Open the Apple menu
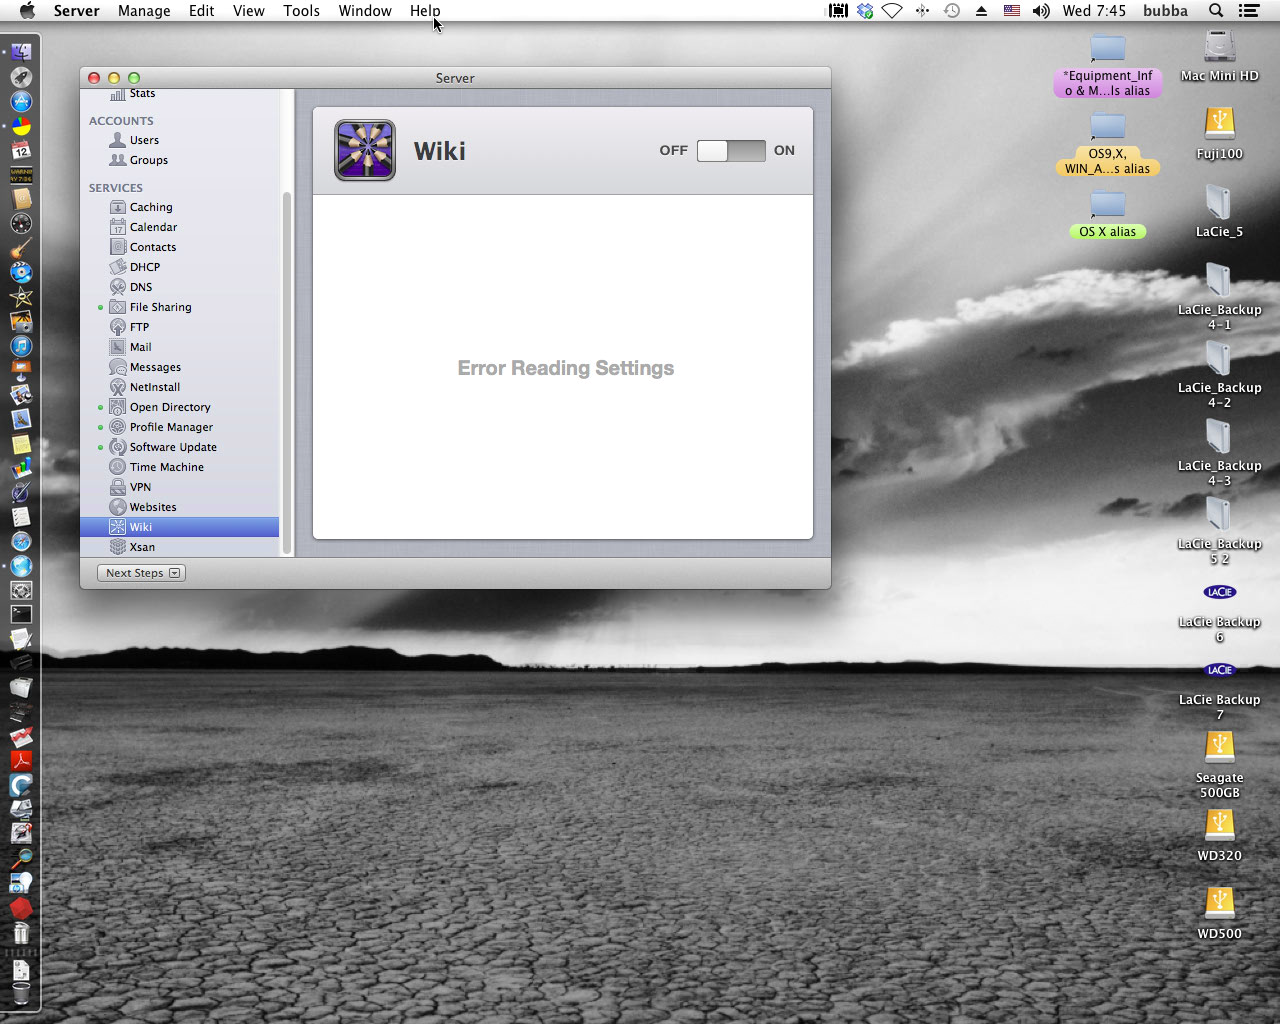The image size is (1280, 1024). pos(27,11)
